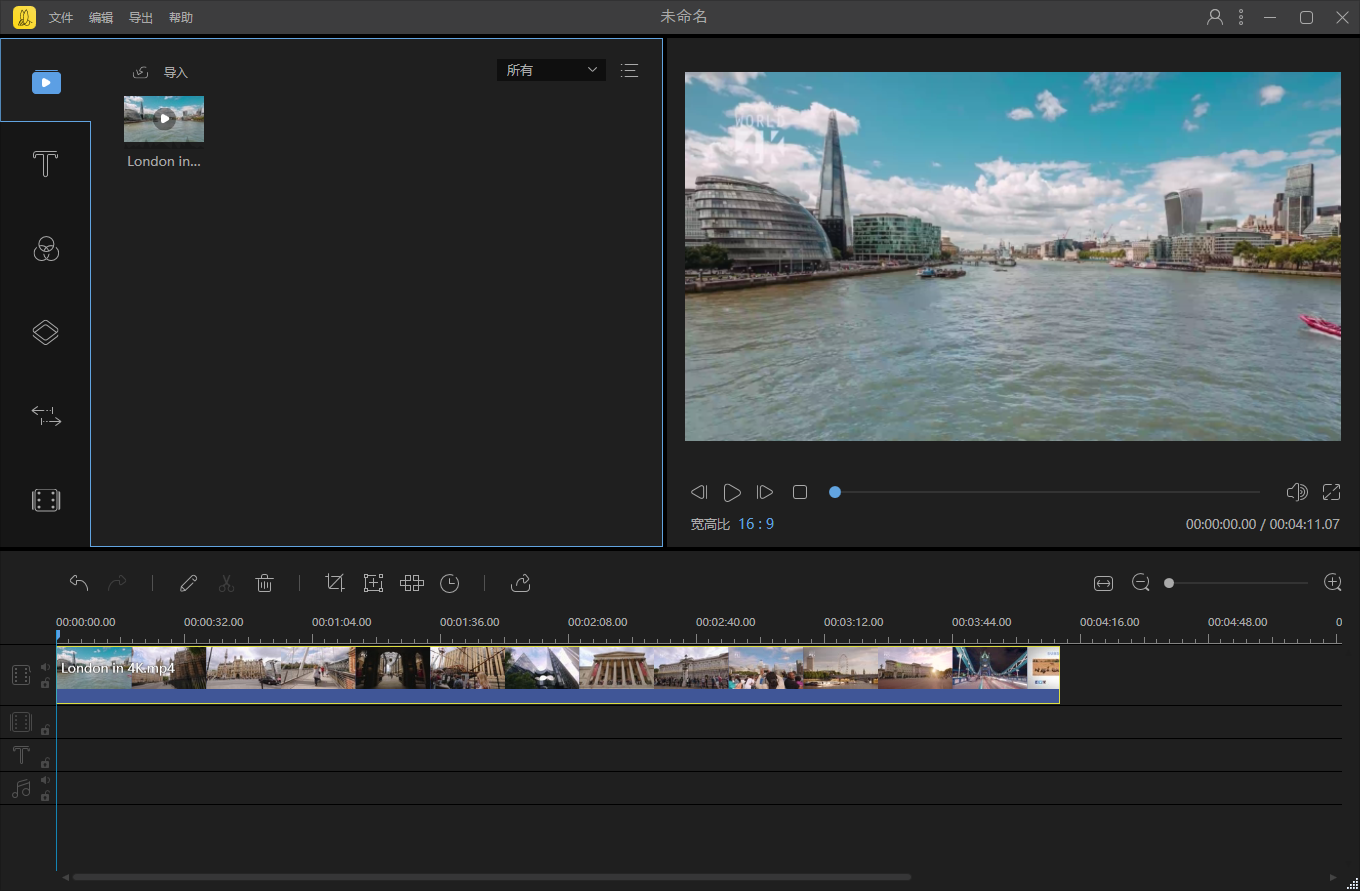Open the 导出 menu
The width and height of the screenshot is (1360, 891).
tap(141, 18)
